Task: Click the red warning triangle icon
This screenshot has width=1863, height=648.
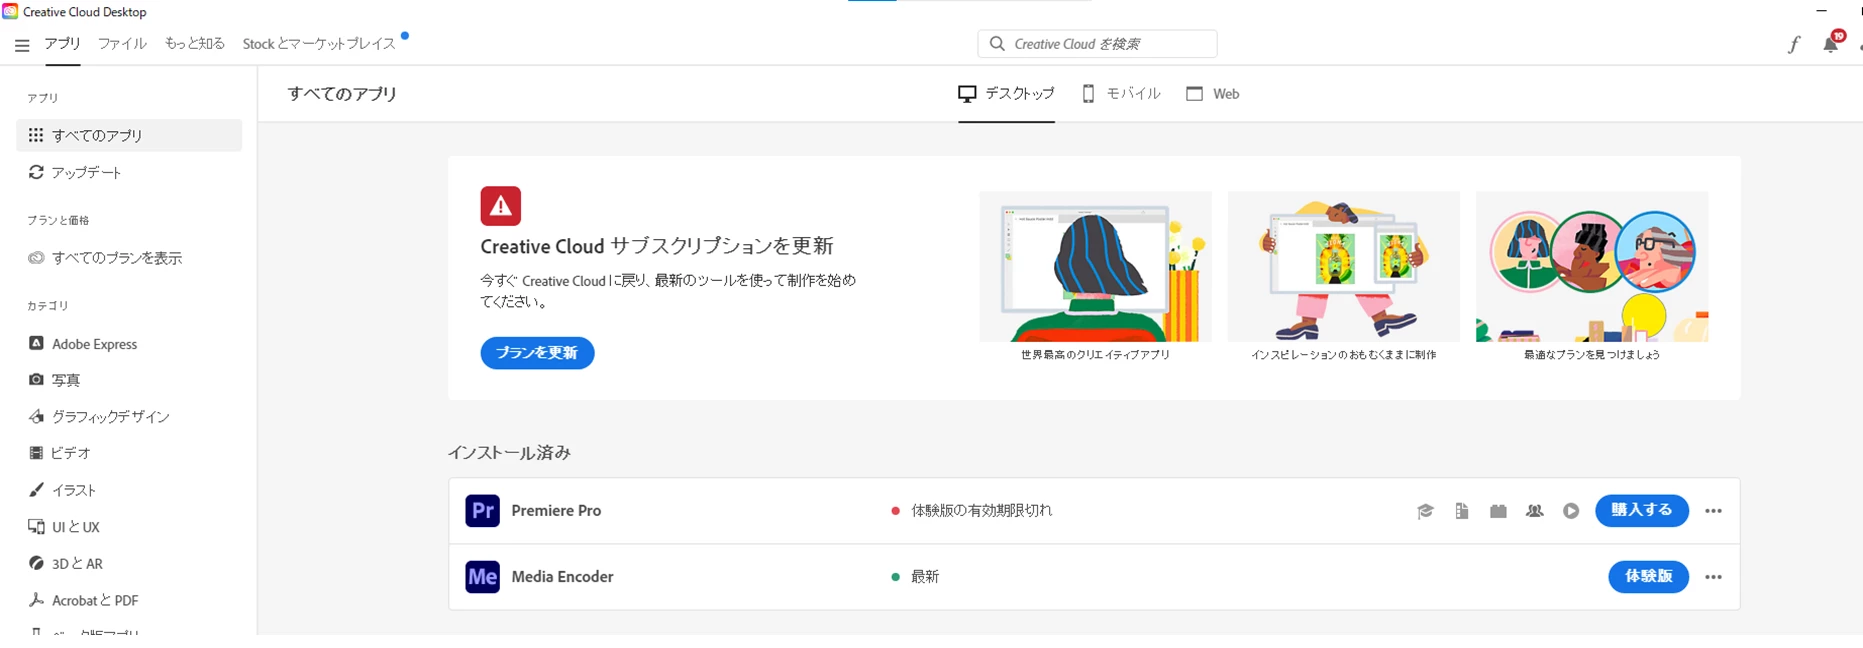Action: (501, 206)
